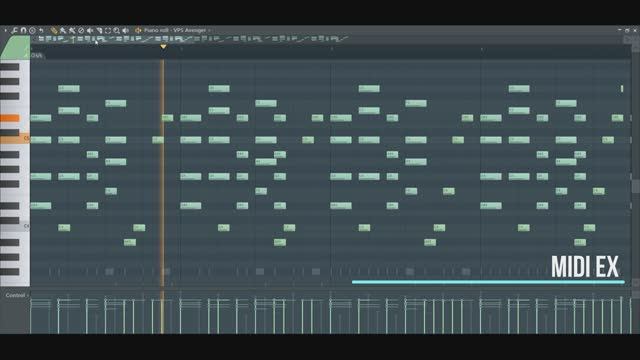Click the pattern overview minimap strip

(x=331, y=39)
